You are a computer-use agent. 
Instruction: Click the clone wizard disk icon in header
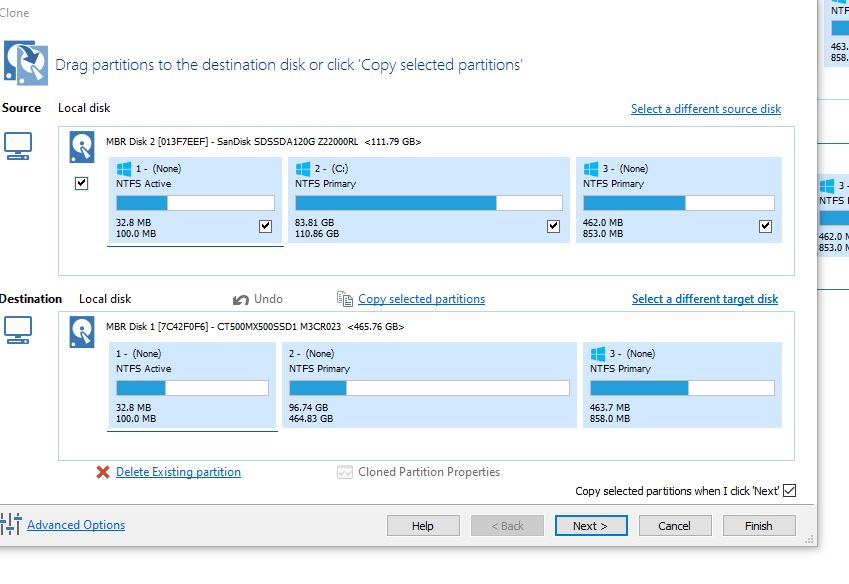(x=27, y=60)
